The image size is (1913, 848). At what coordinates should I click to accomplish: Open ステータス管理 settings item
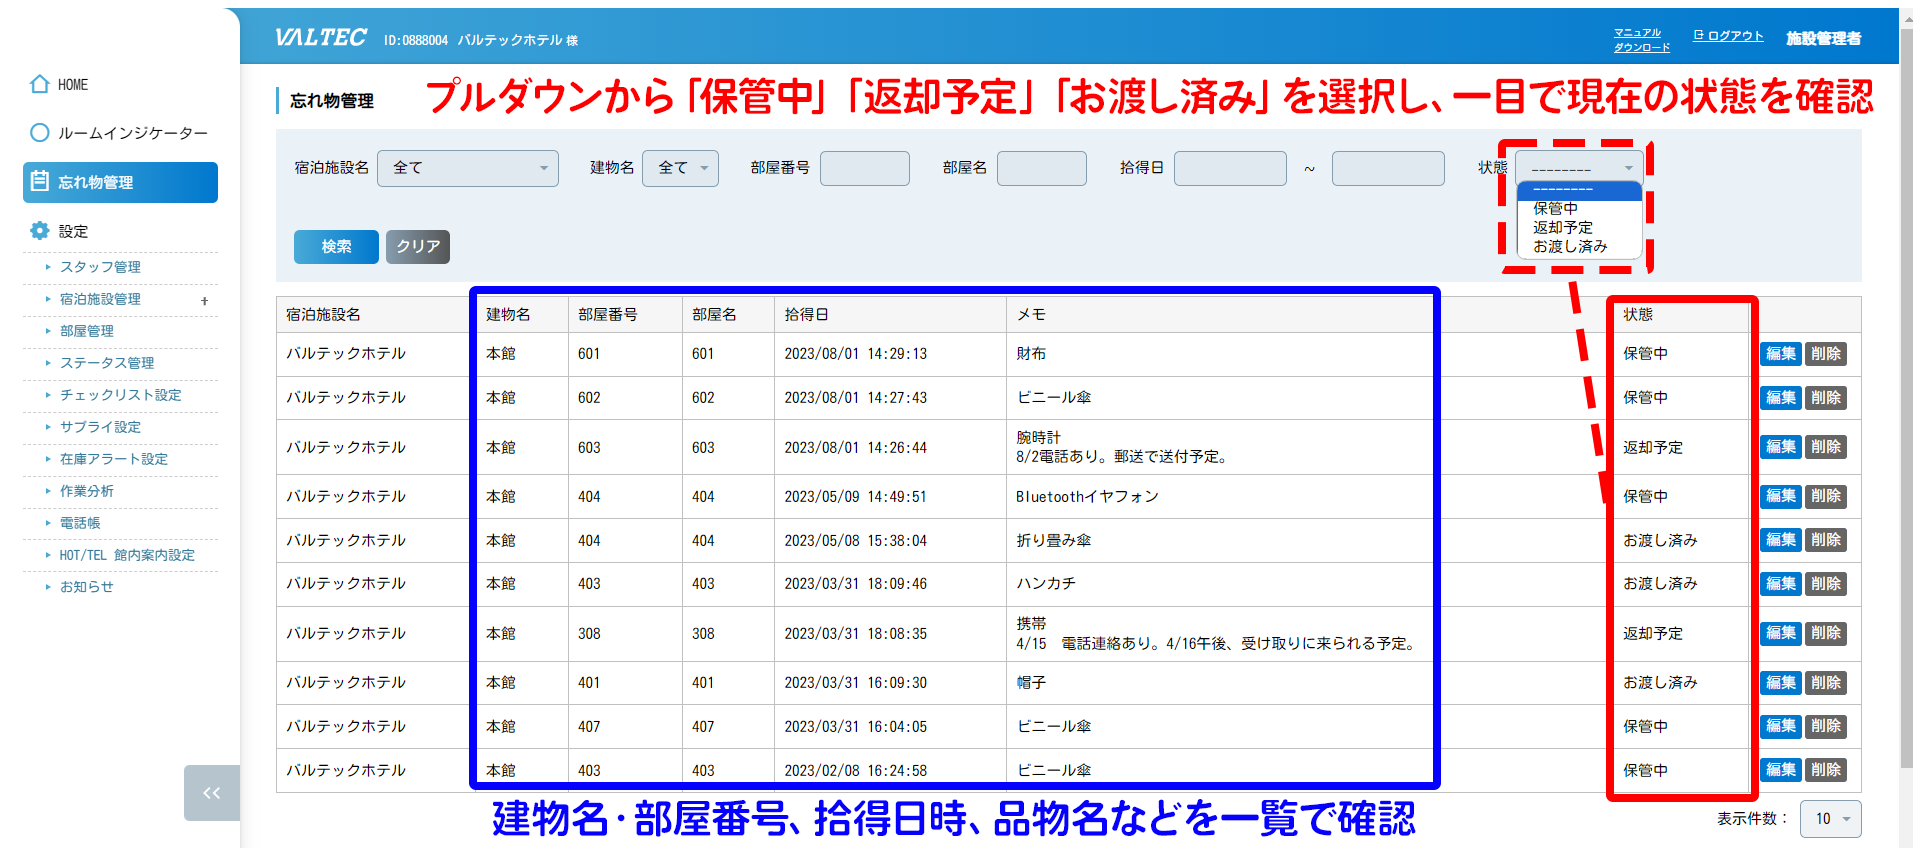[x=107, y=363]
